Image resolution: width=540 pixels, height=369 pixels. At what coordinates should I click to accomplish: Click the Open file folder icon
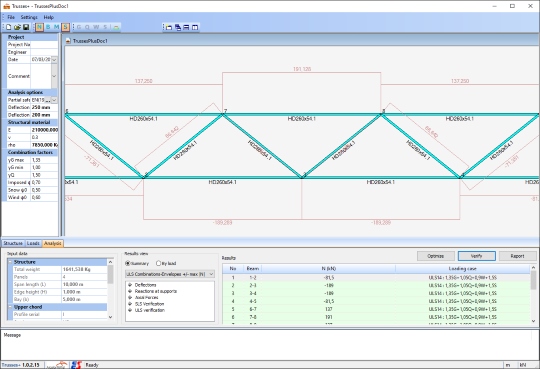click(17, 27)
